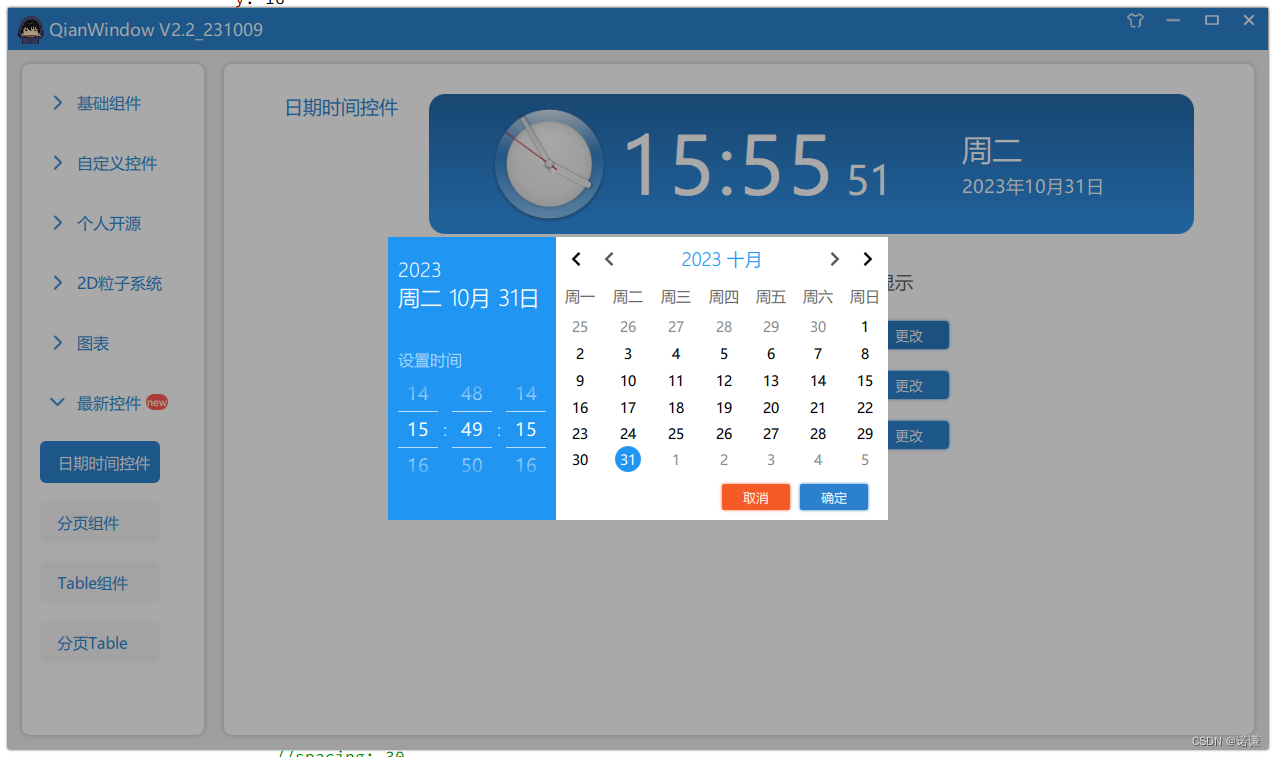Open the 2023 十月 calendar header
This screenshot has height=757, width=1276.
[721, 259]
